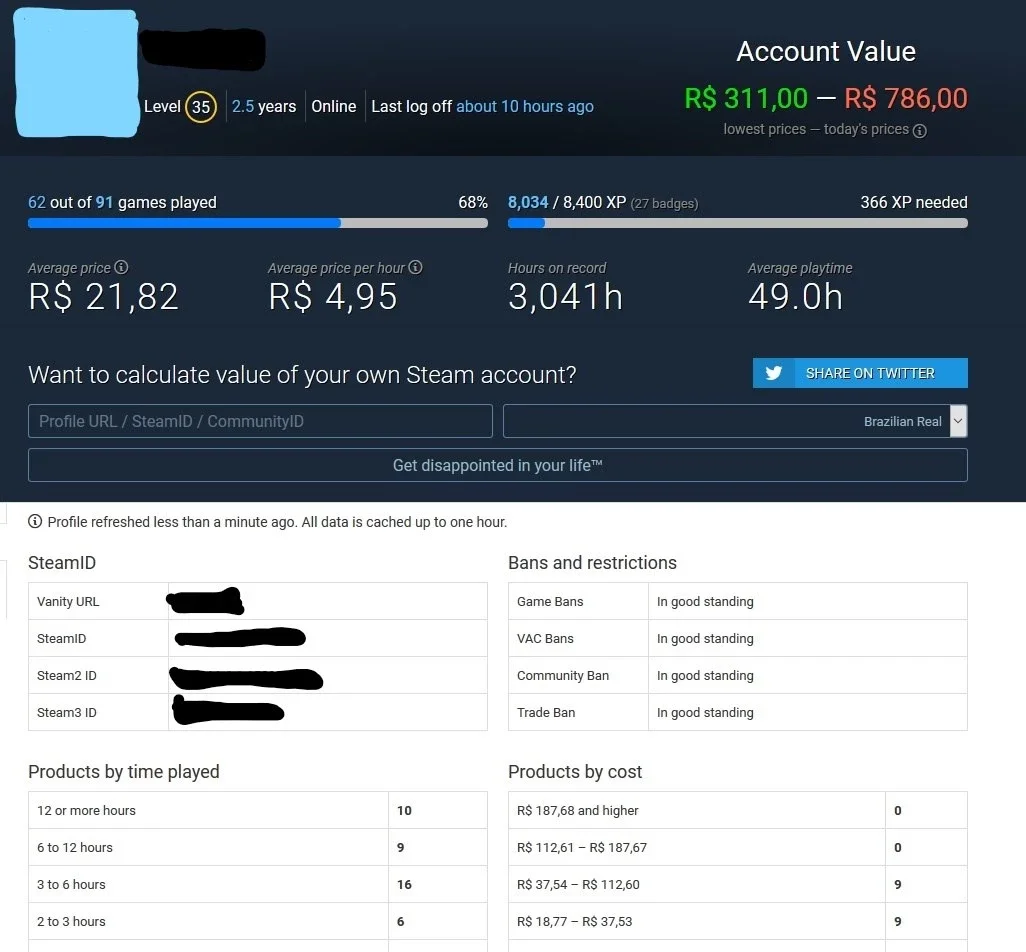Click the Steam2 ID row label
Screen dimensions: 1026x952
tap(67, 675)
